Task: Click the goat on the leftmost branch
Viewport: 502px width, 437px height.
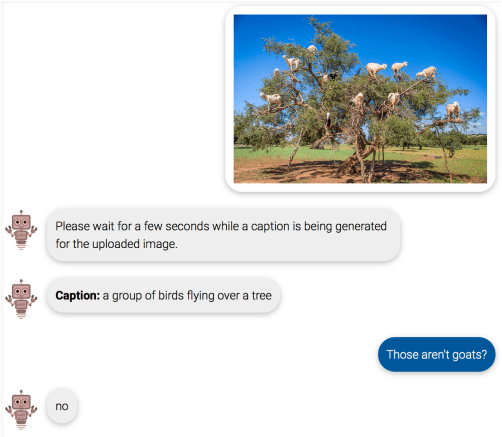Action: (271, 100)
